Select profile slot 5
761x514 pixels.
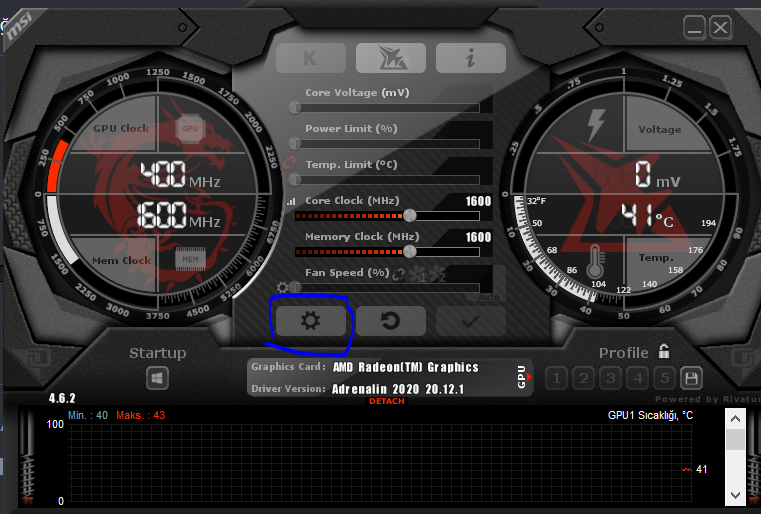[664, 378]
